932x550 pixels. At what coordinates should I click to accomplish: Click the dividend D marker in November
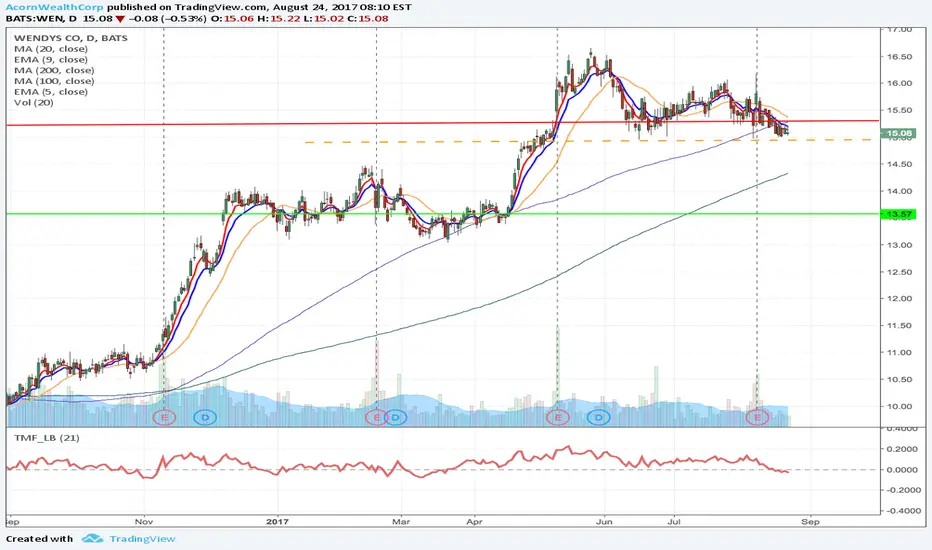point(205,417)
